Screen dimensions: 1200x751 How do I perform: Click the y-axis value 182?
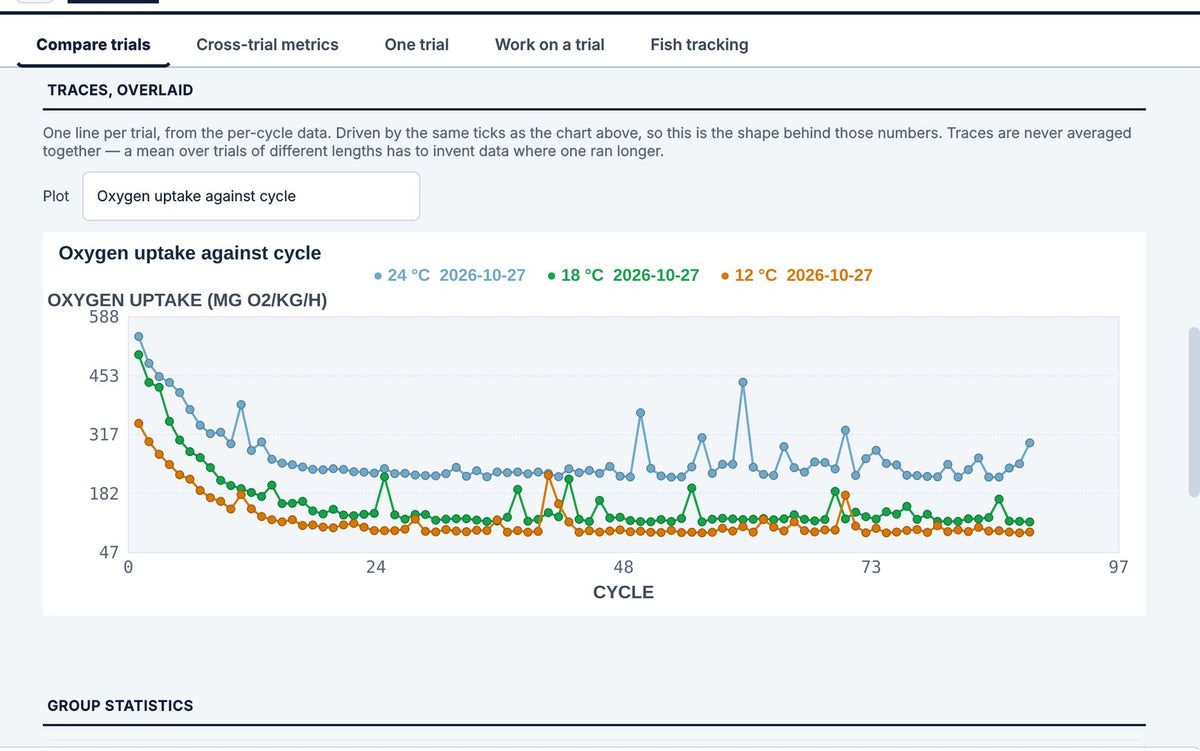(104, 494)
